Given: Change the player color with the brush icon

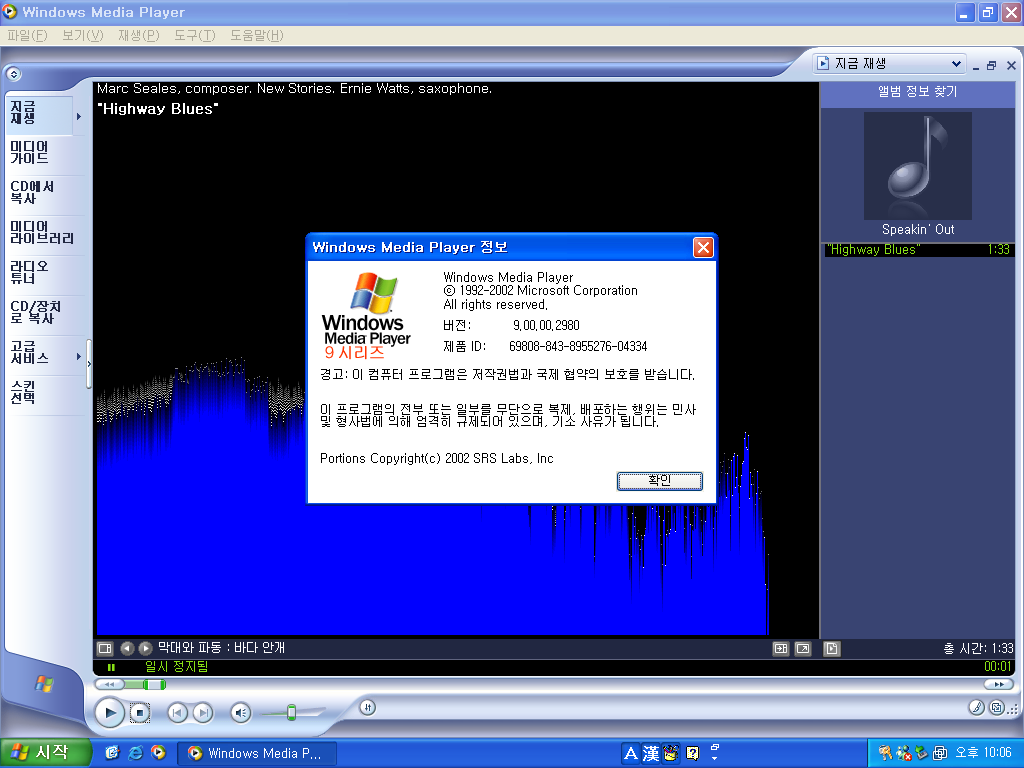Looking at the screenshot, I should point(976,707).
